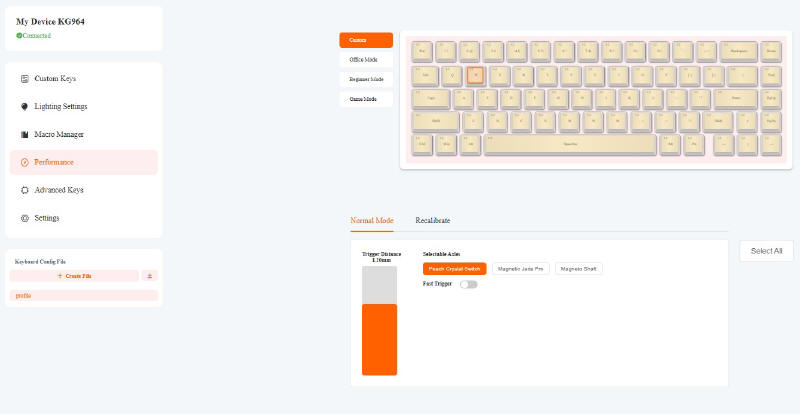Open the Macro Manager icon

pyautogui.click(x=24, y=135)
